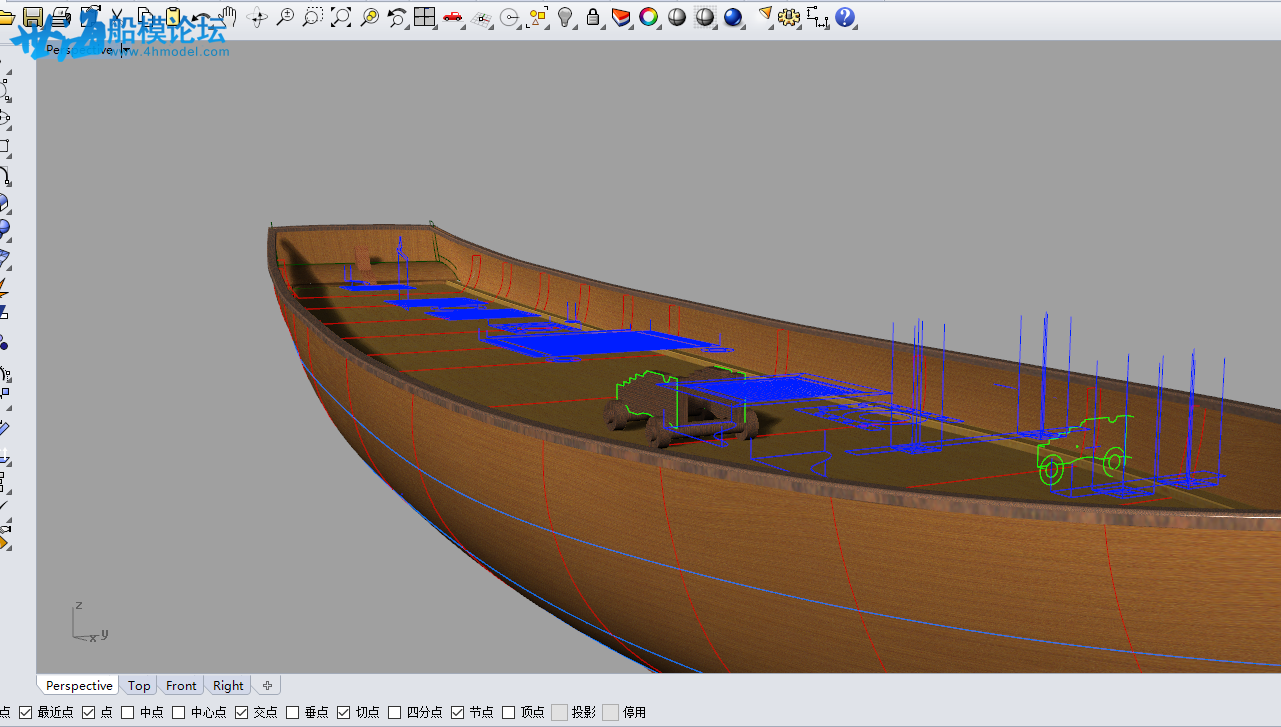Open help with the question mark icon

(846, 17)
